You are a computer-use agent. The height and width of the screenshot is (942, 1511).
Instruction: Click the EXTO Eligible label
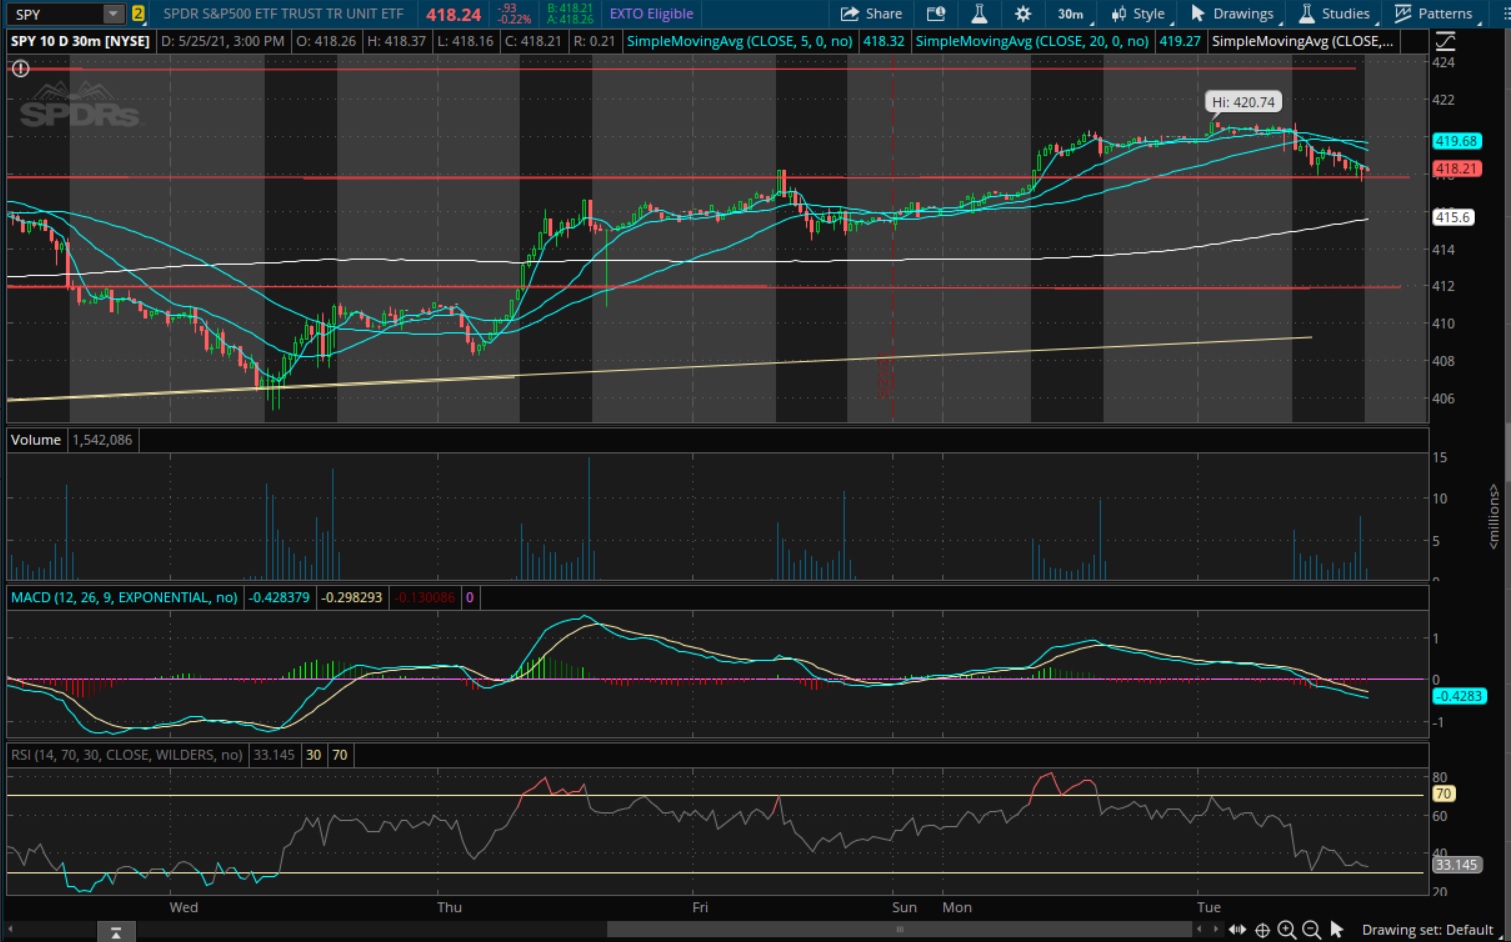coord(651,14)
